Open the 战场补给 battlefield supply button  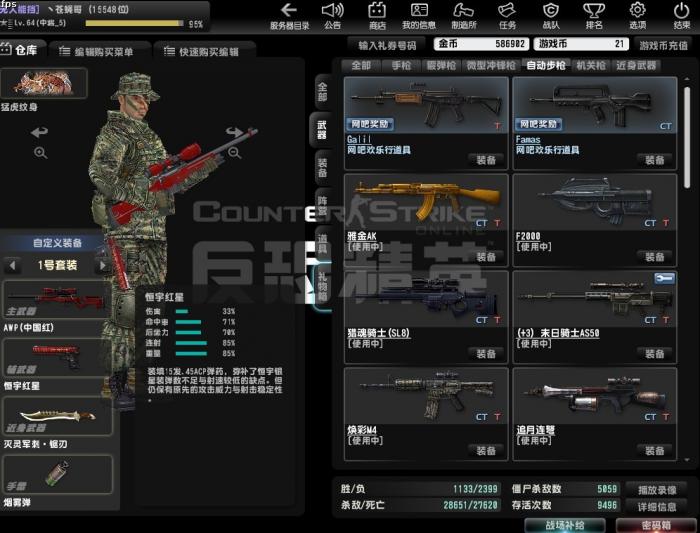click(x=565, y=525)
